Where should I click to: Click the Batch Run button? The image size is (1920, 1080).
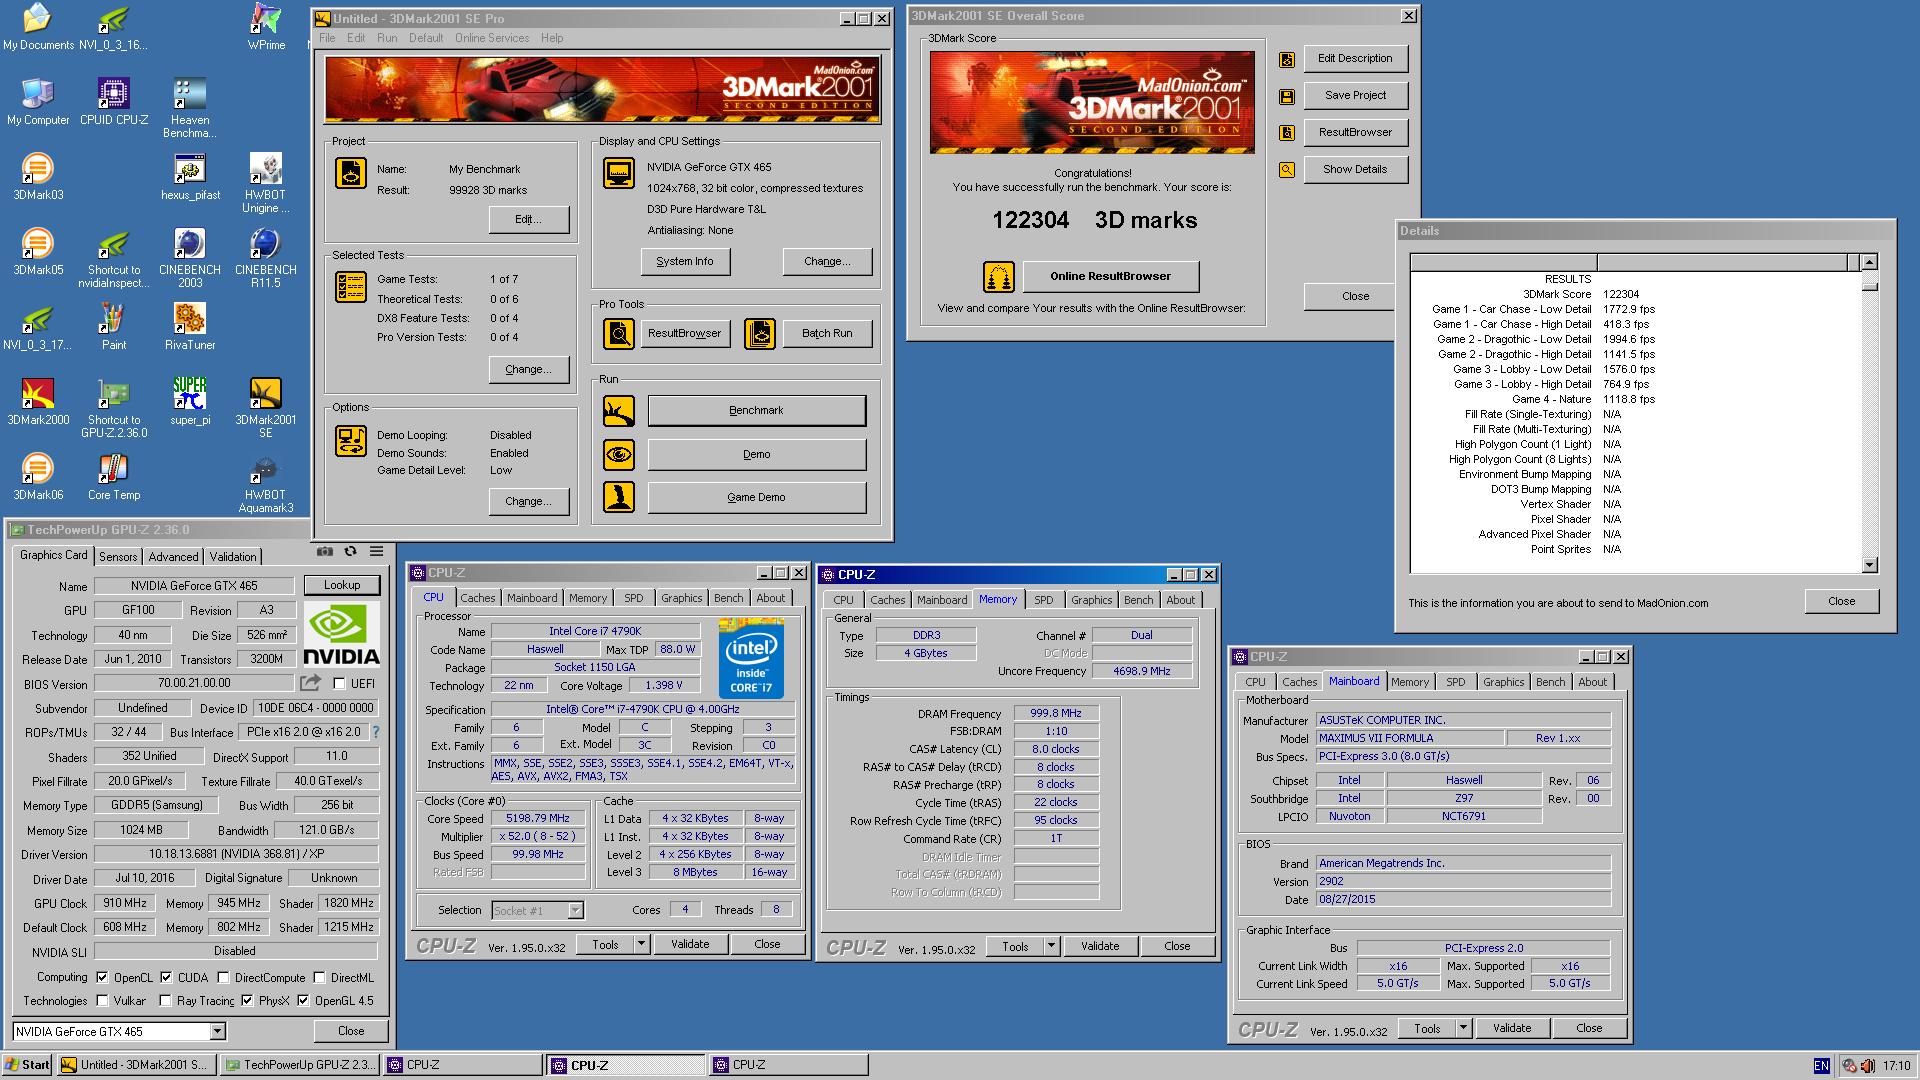(x=827, y=333)
